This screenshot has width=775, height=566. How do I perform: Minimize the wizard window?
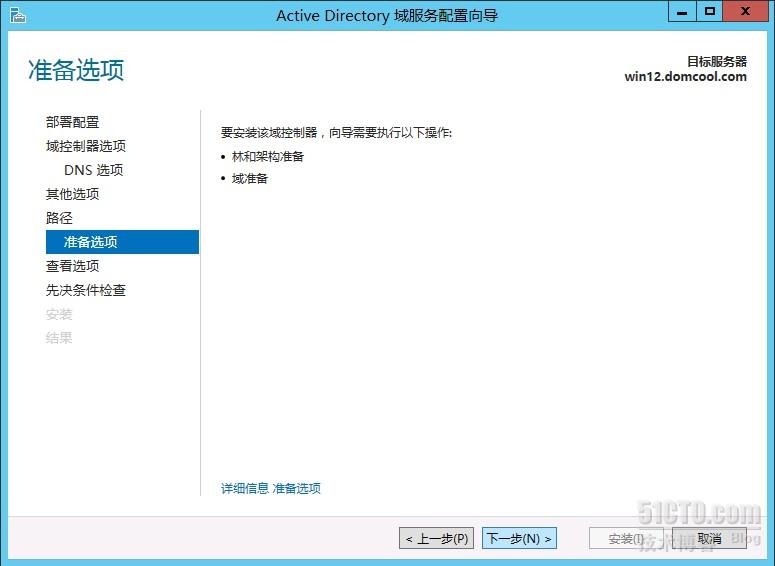682,12
